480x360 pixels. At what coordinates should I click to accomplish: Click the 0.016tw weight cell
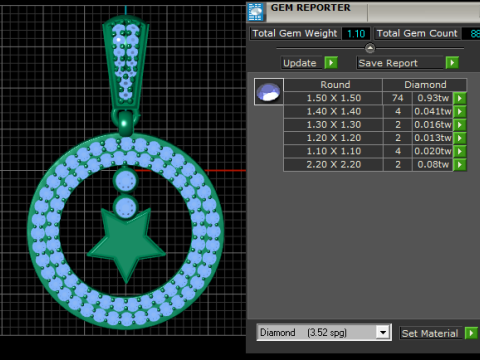[x=433, y=125]
